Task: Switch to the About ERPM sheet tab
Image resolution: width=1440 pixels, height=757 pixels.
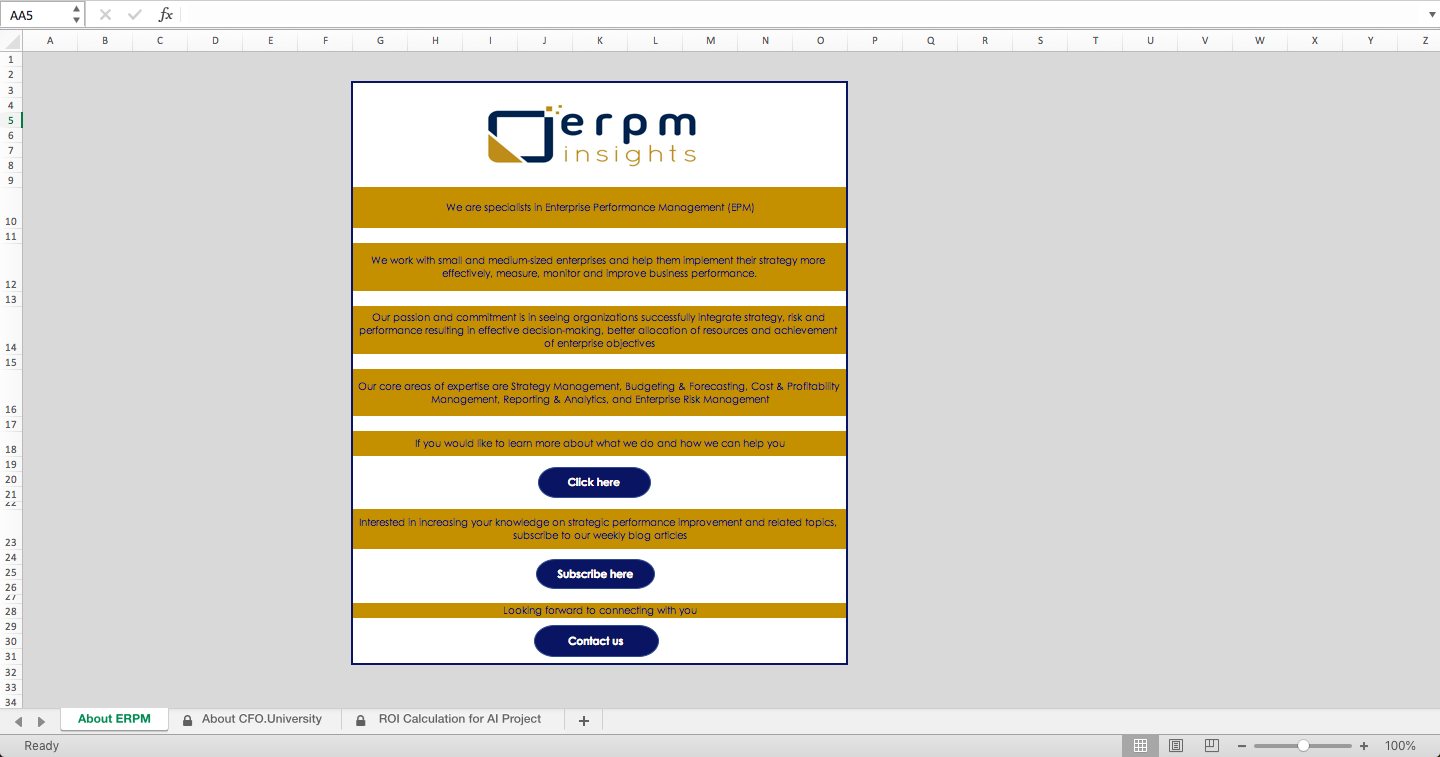Action: pos(114,719)
